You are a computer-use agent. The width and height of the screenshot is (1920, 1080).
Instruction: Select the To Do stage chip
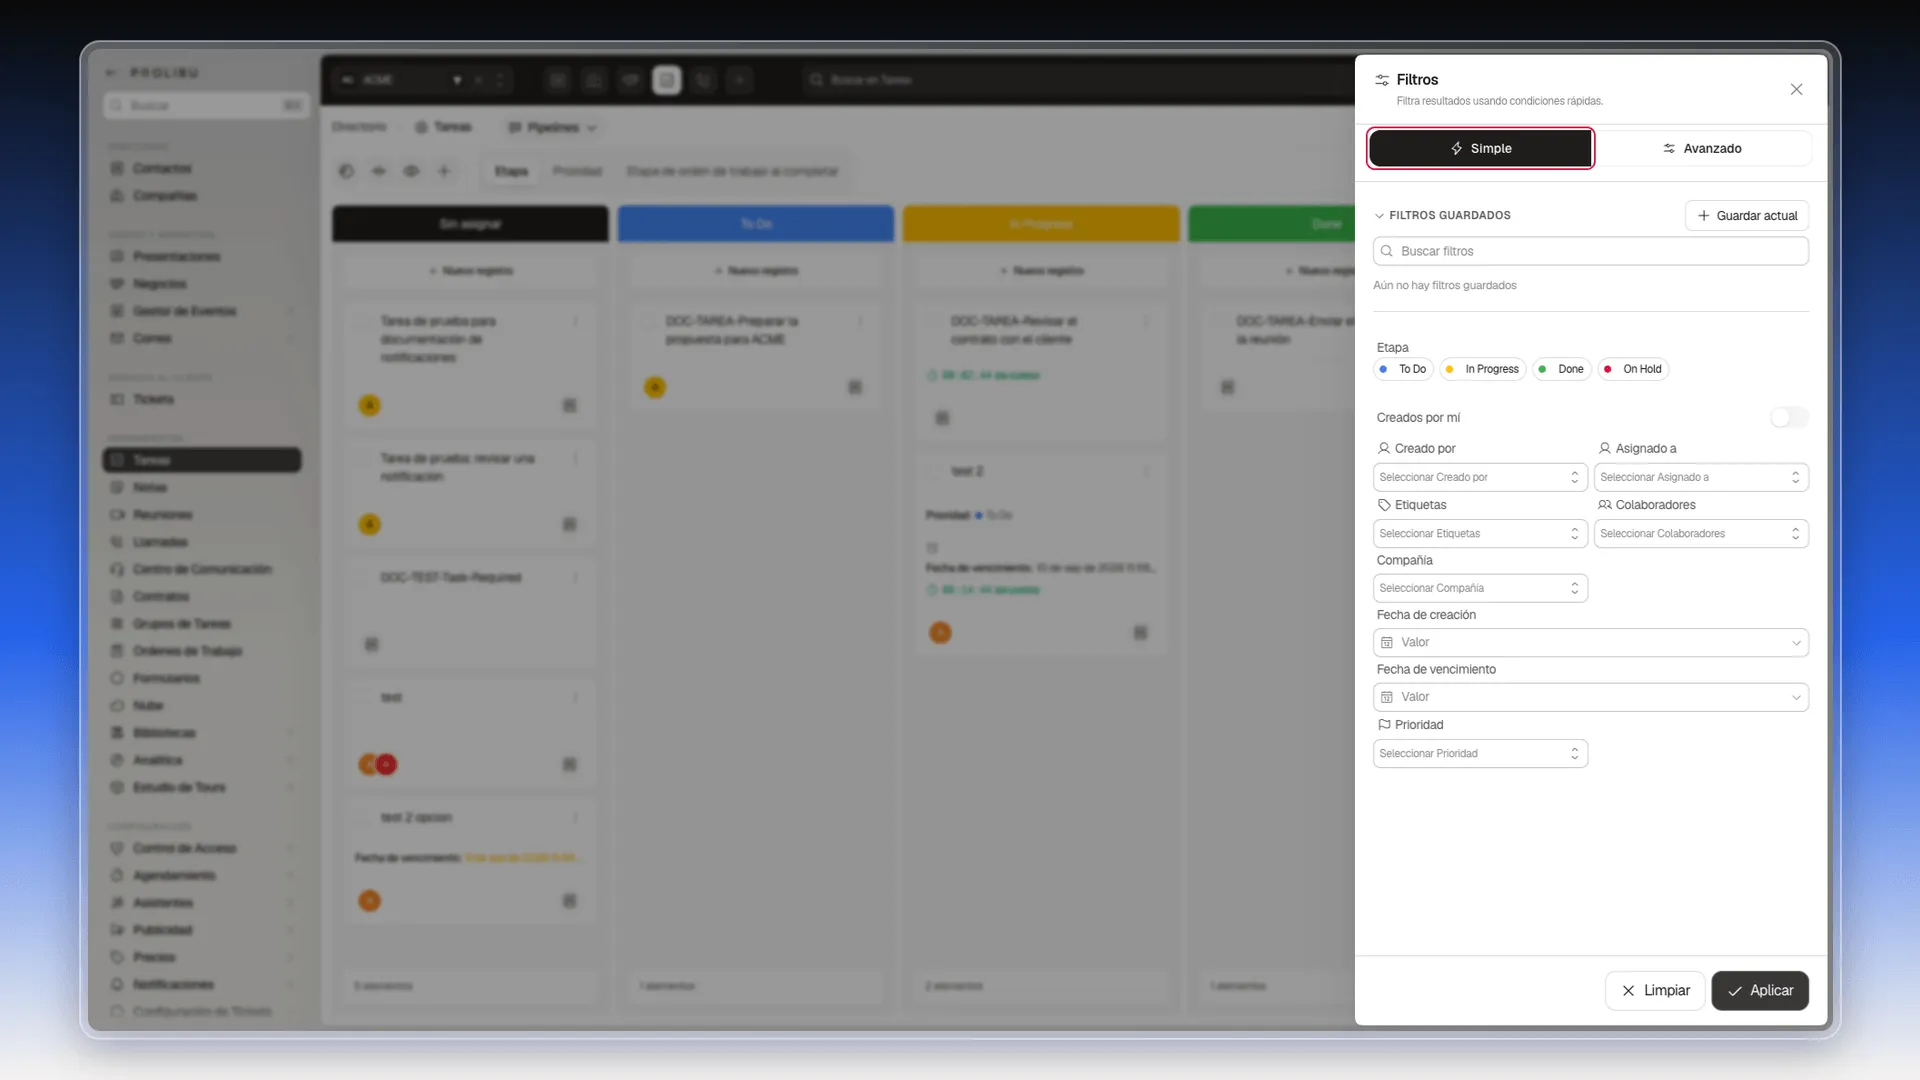pyautogui.click(x=1404, y=369)
